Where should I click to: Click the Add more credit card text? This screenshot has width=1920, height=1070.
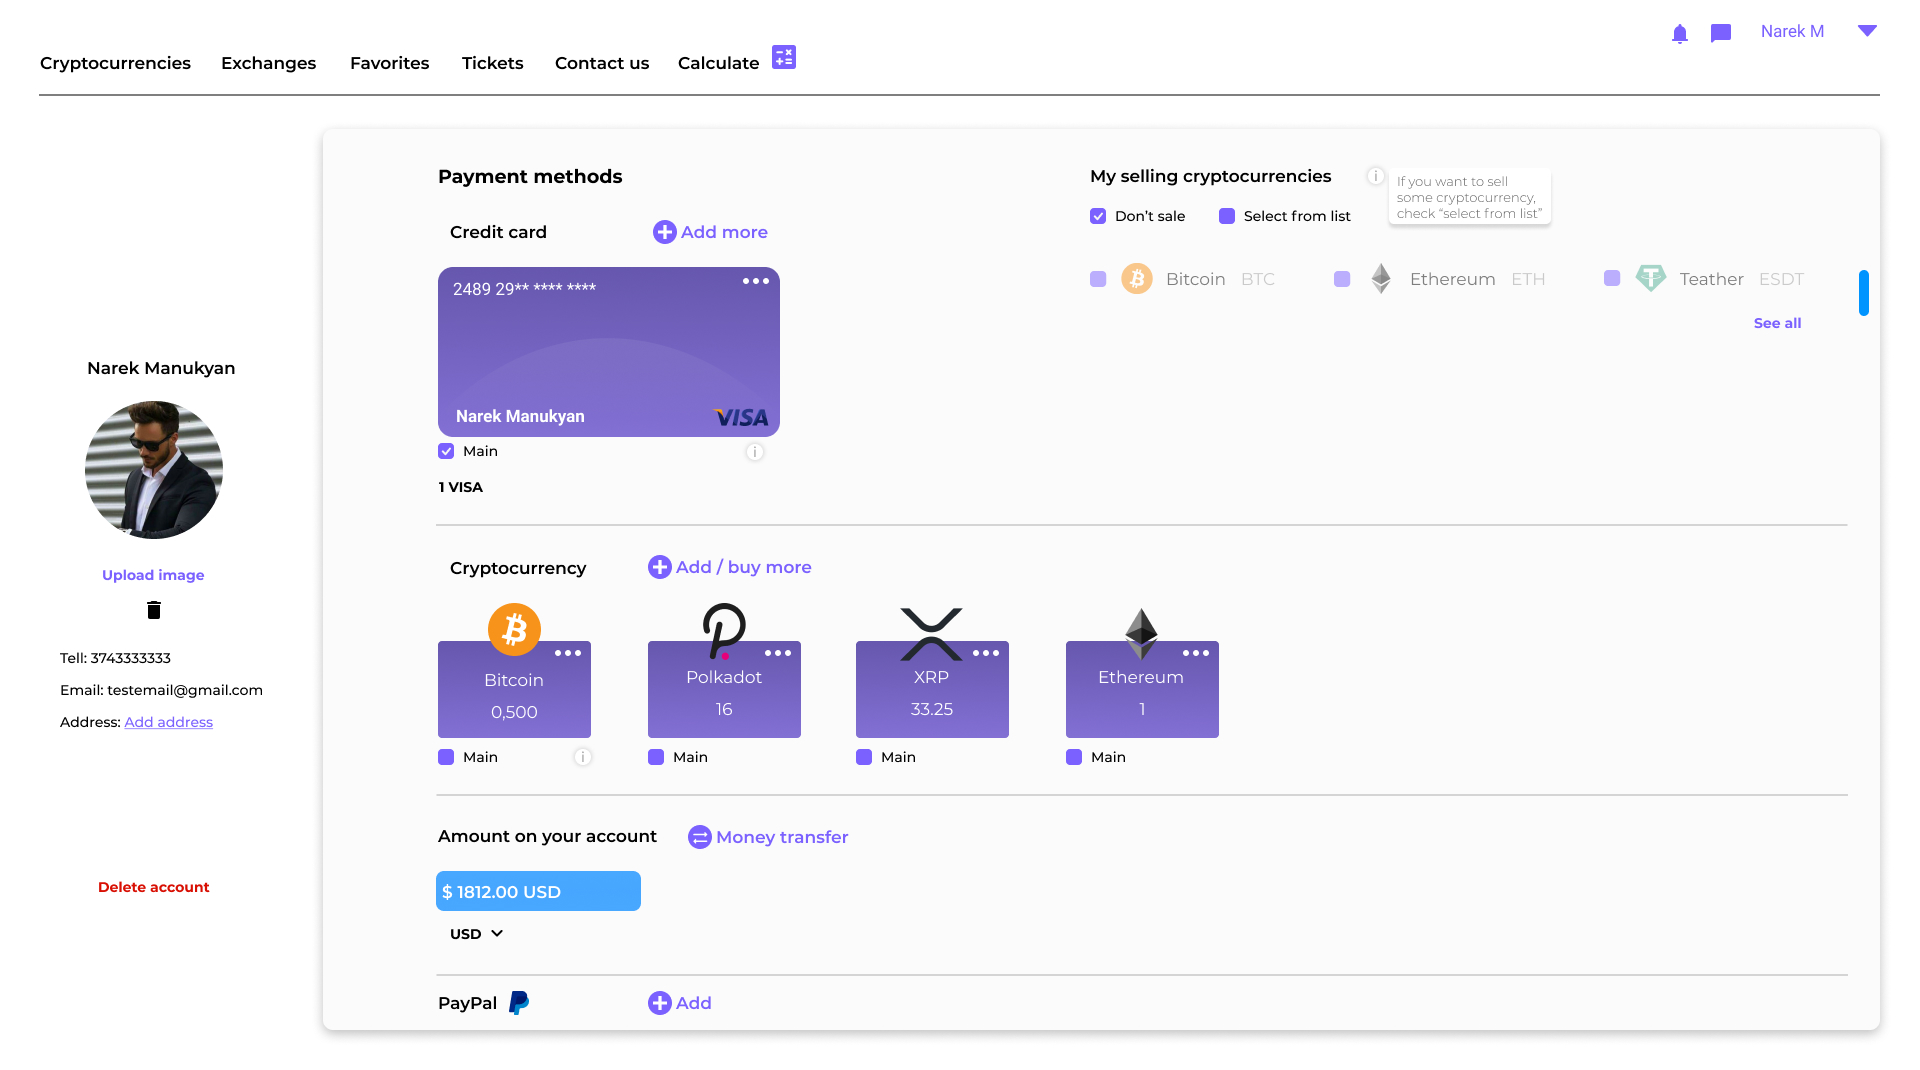(x=724, y=232)
